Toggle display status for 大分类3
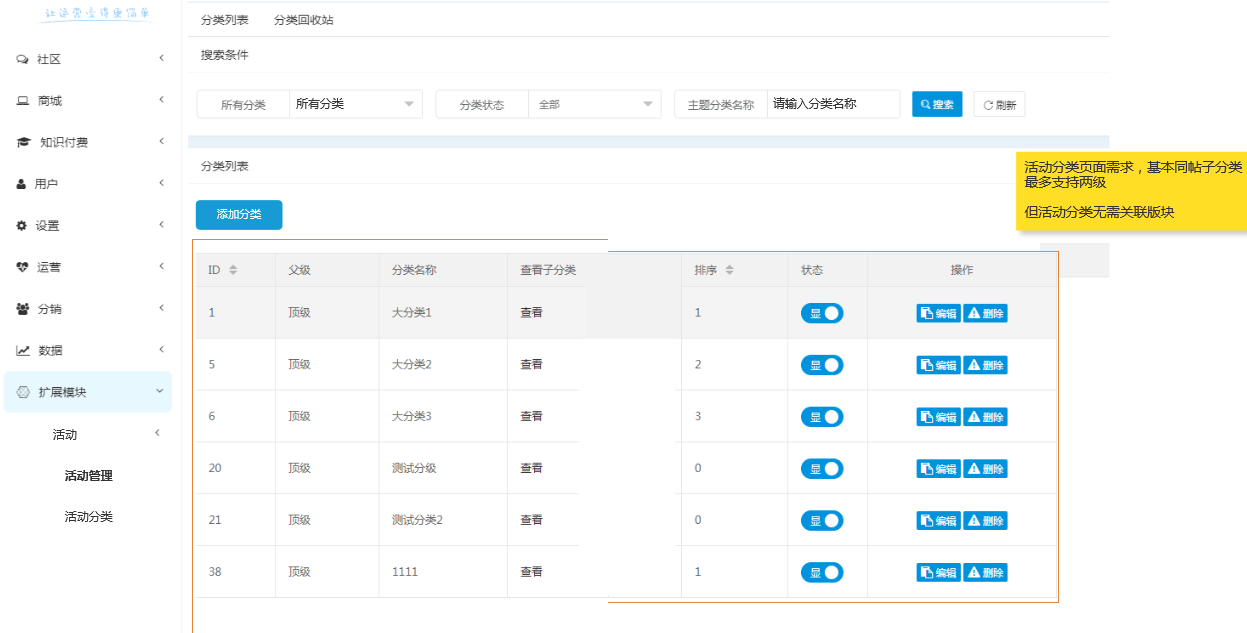This screenshot has height=633, width=1247. tap(822, 417)
